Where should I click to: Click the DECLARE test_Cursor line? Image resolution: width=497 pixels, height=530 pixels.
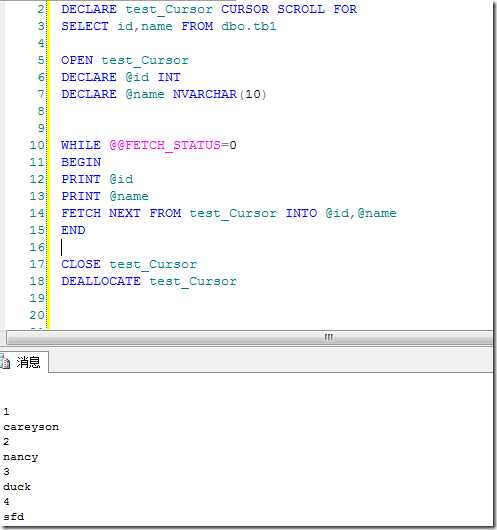coord(209,9)
